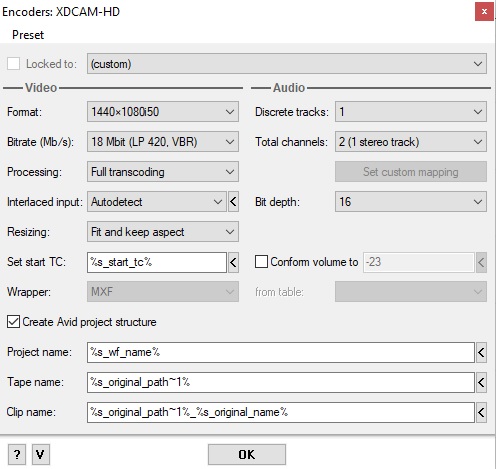Image resolution: width=496 pixels, height=469 pixels.
Task: Click the Tape name text field
Action: [x=281, y=382]
